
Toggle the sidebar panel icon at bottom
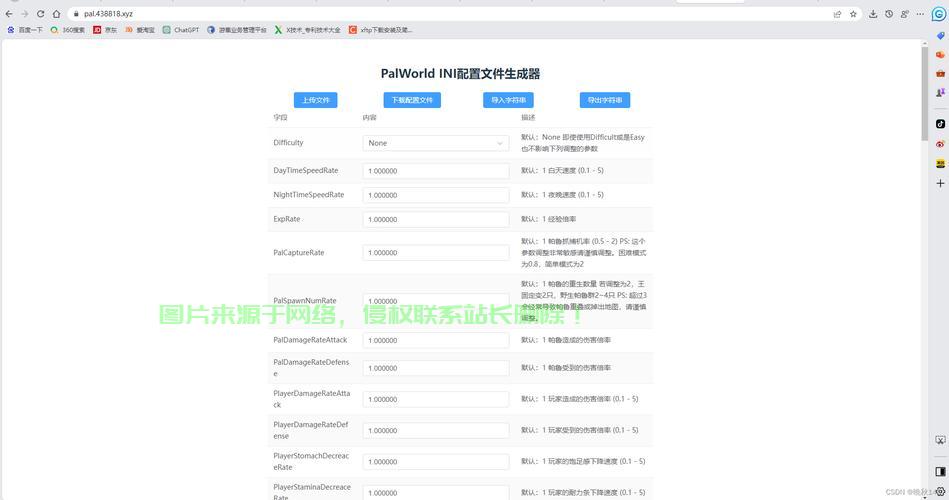tap(940, 472)
